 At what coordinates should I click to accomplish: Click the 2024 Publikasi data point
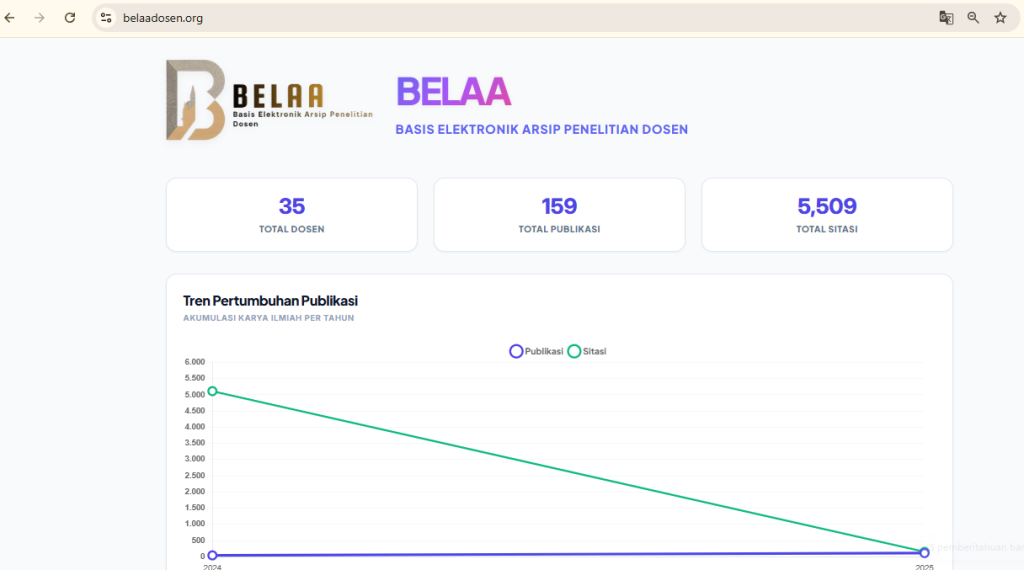(212, 555)
